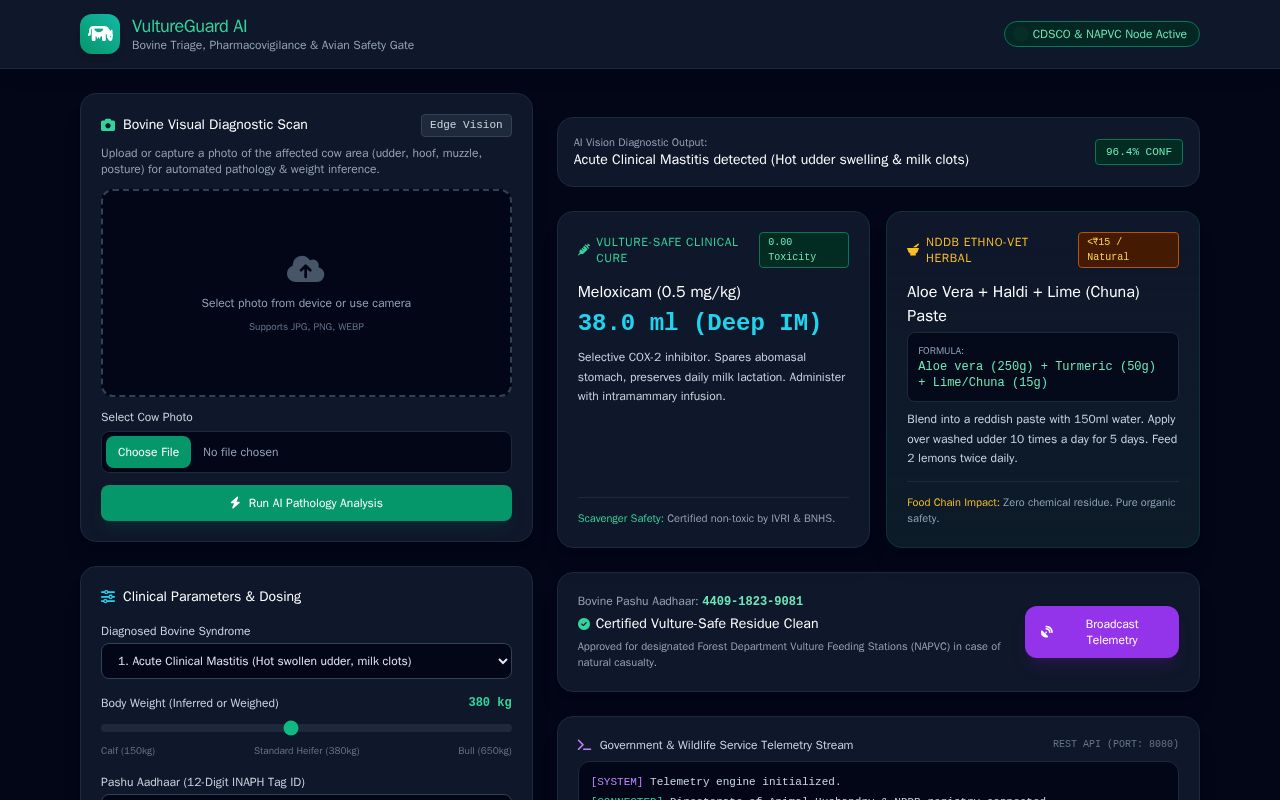Viewport: 1280px width, 800px height.
Task: Click the lightning bolt icon on Run AI button
Action: click(236, 503)
